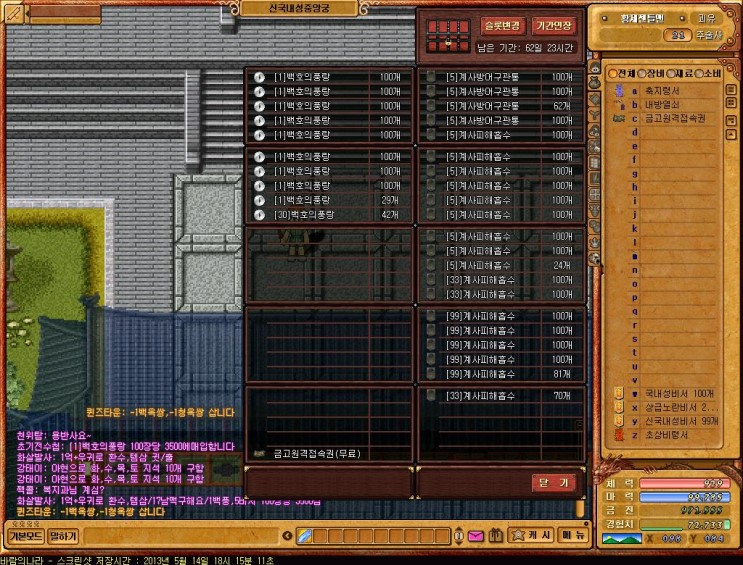Click the feather quill icon in the bottom bar
Image resolution: width=743 pixels, height=565 pixels.
(x=304, y=537)
